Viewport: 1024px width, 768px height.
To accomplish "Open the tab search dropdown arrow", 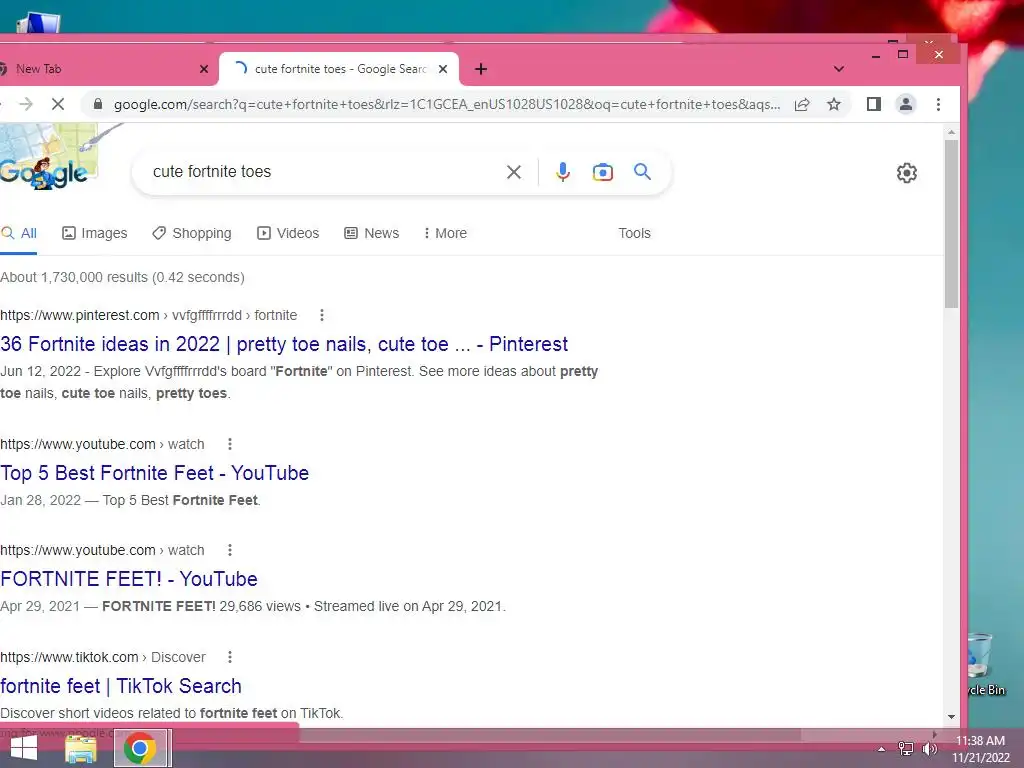I will coord(839,69).
